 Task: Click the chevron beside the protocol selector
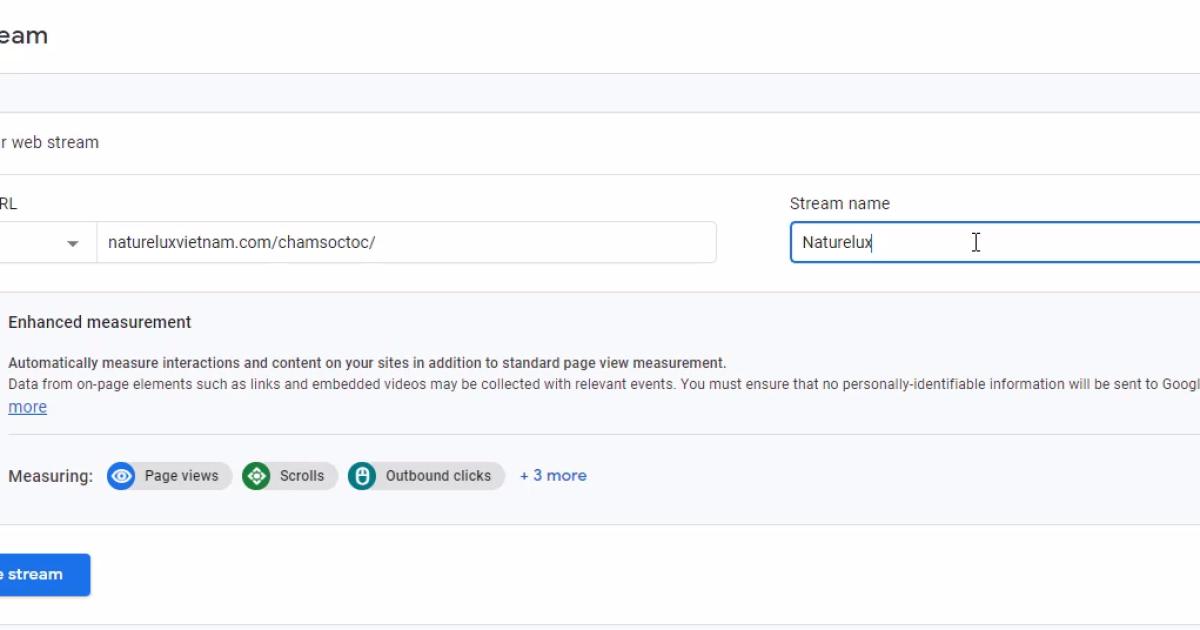click(71, 243)
